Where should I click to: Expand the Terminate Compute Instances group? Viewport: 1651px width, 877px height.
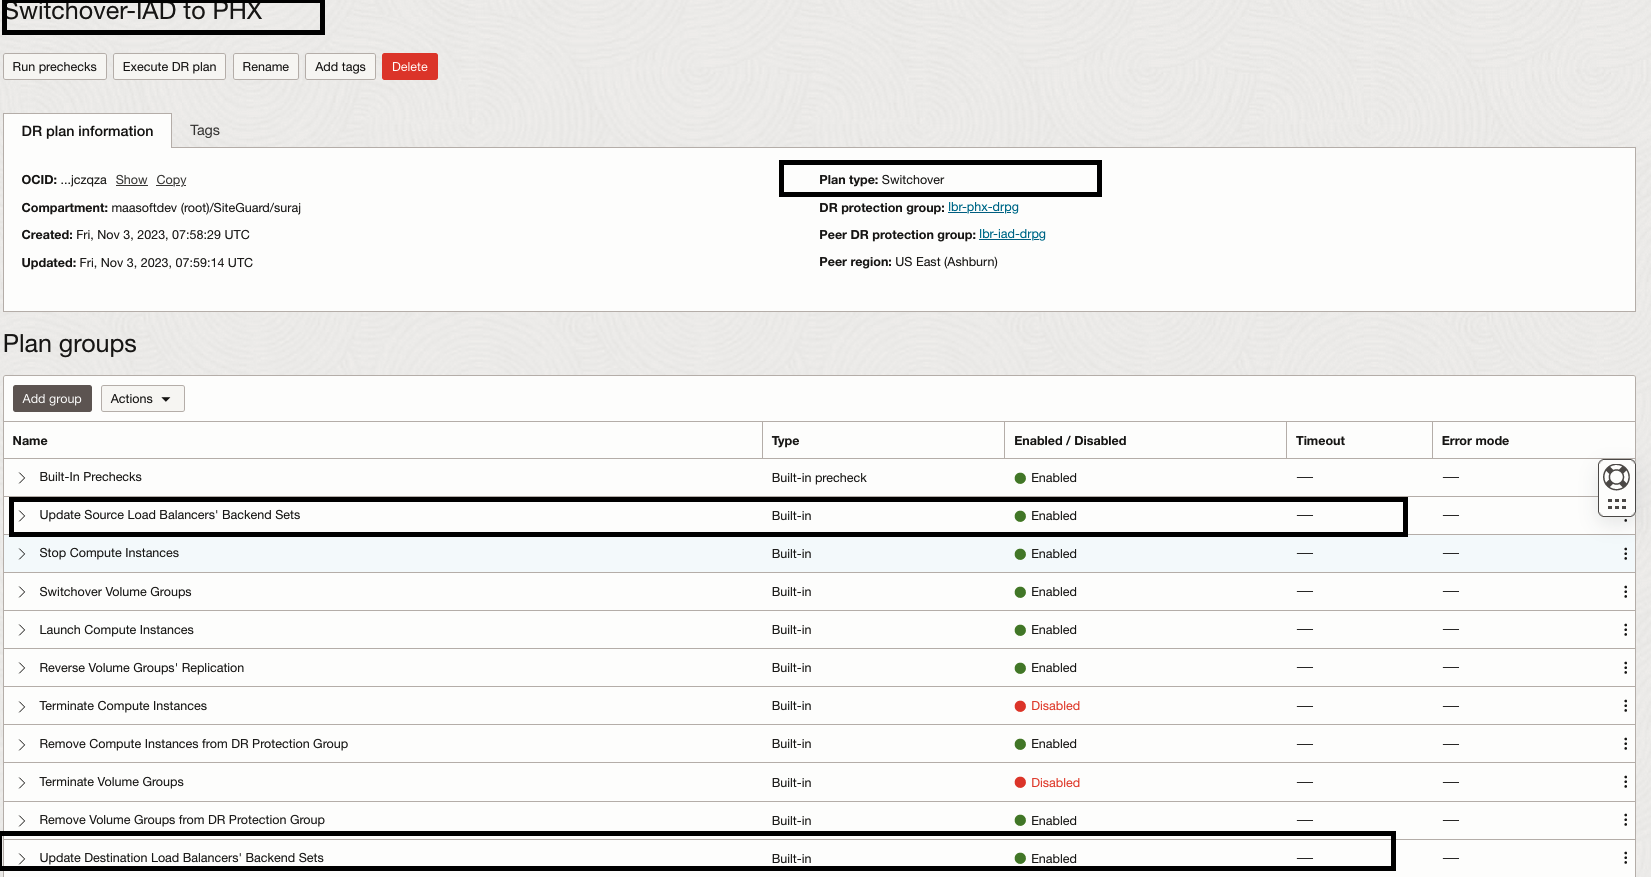pos(22,706)
